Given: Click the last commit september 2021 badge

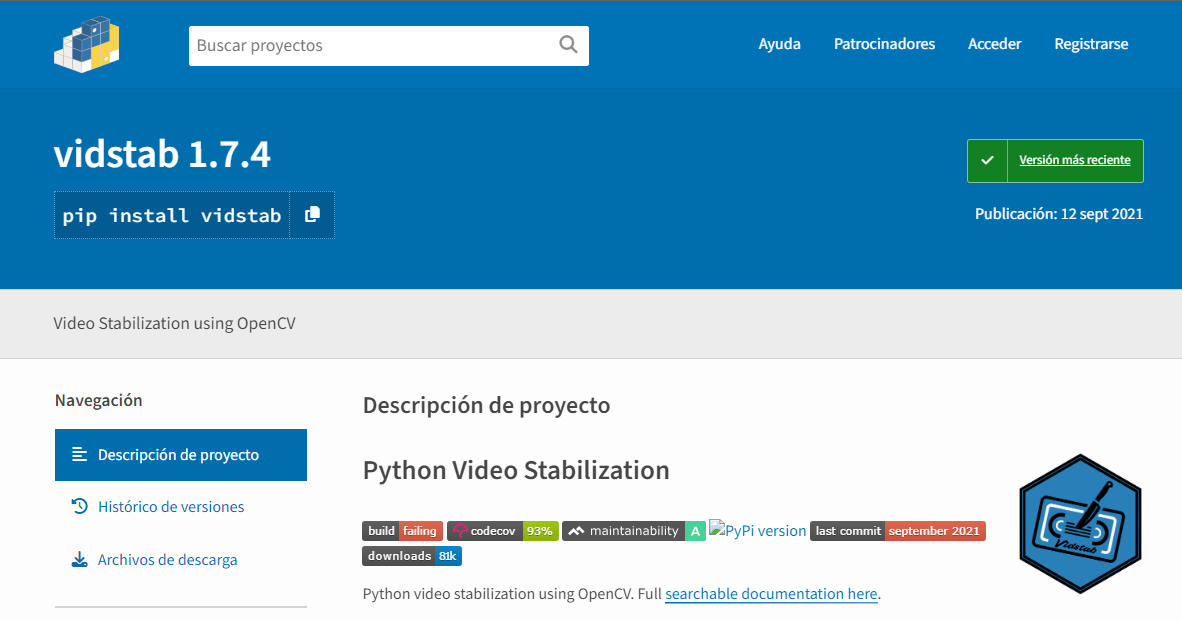Looking at the screenshot, I should coord(898,531).
